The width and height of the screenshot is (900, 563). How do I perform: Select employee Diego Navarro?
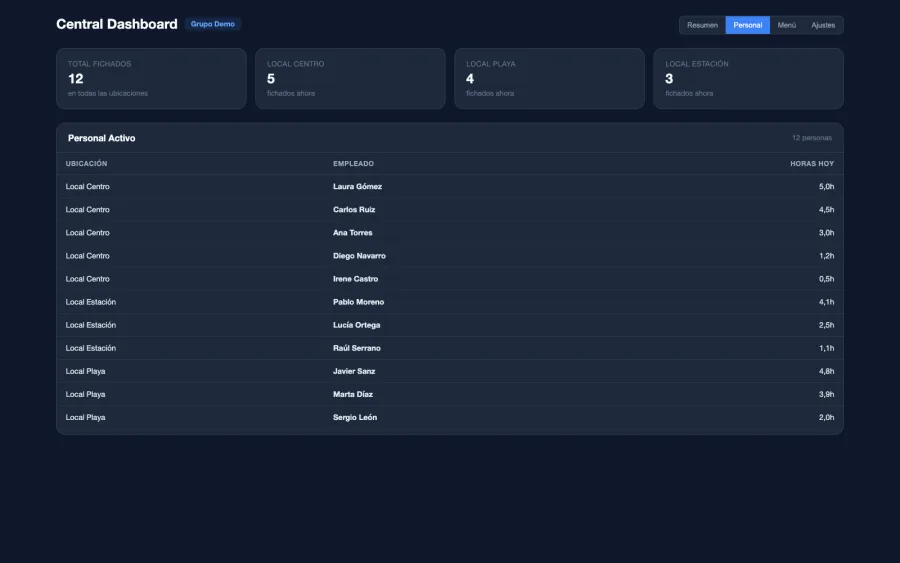(359, 256)
